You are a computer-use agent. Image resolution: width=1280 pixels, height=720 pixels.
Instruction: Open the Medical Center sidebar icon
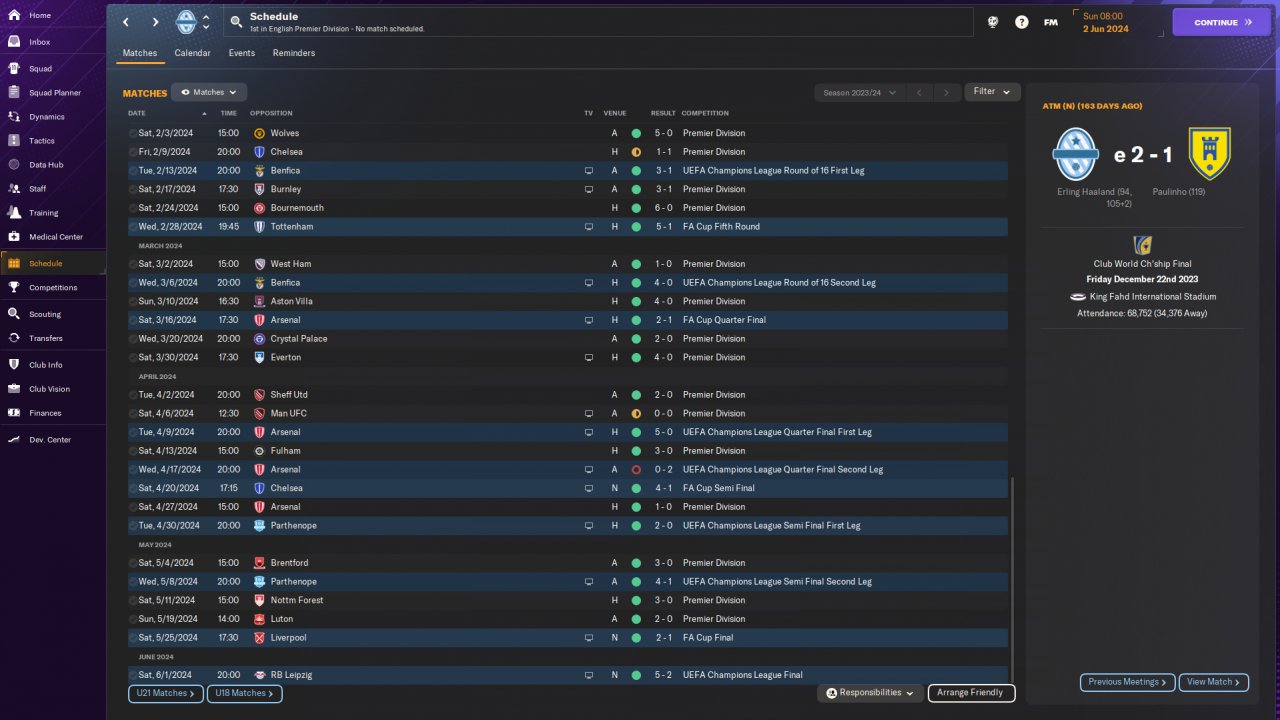tap(14, 237)
